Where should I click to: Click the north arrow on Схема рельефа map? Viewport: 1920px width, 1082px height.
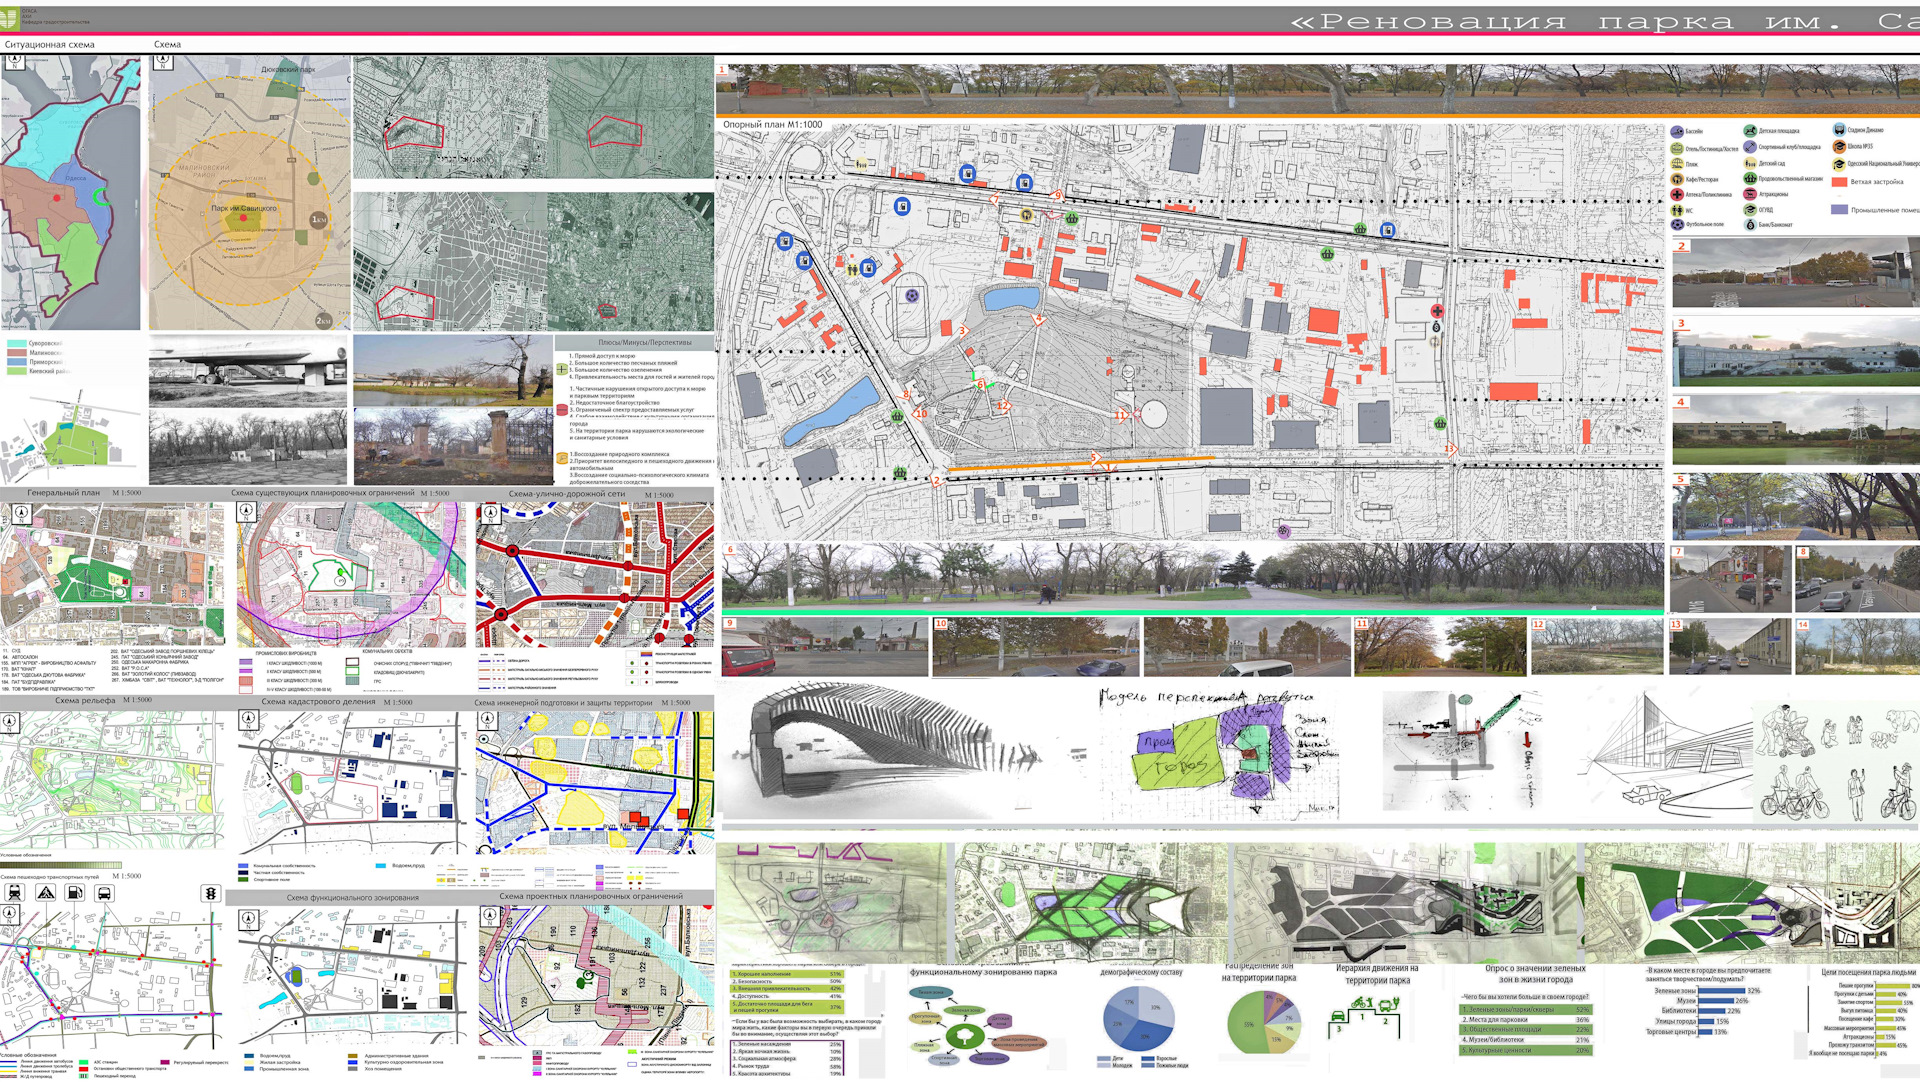pos(10,720)
